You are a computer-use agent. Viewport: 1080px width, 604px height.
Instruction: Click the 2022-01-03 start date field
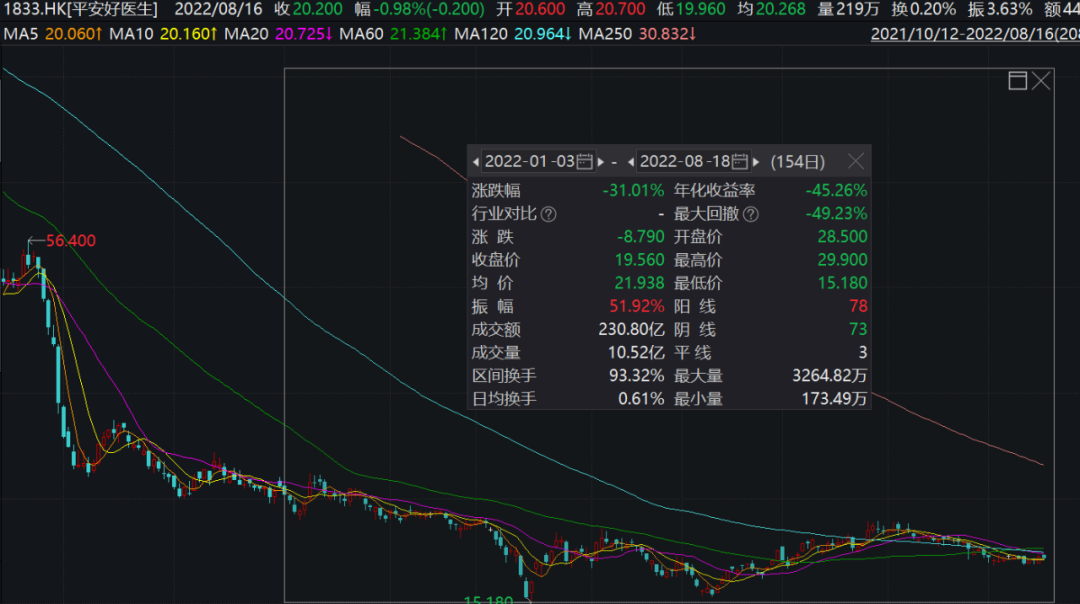[x=537, y=162]
